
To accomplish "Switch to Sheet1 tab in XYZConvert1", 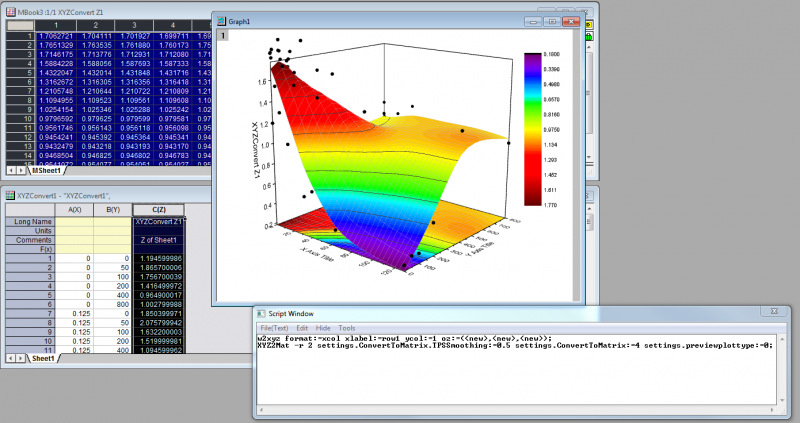I will (x=43, y=358).
